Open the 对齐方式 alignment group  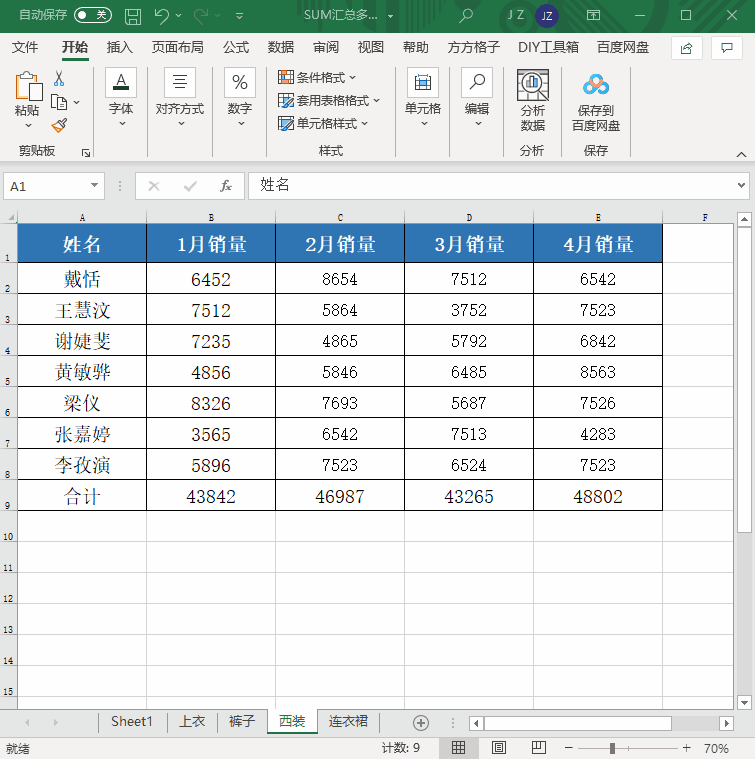coord(180,98)
